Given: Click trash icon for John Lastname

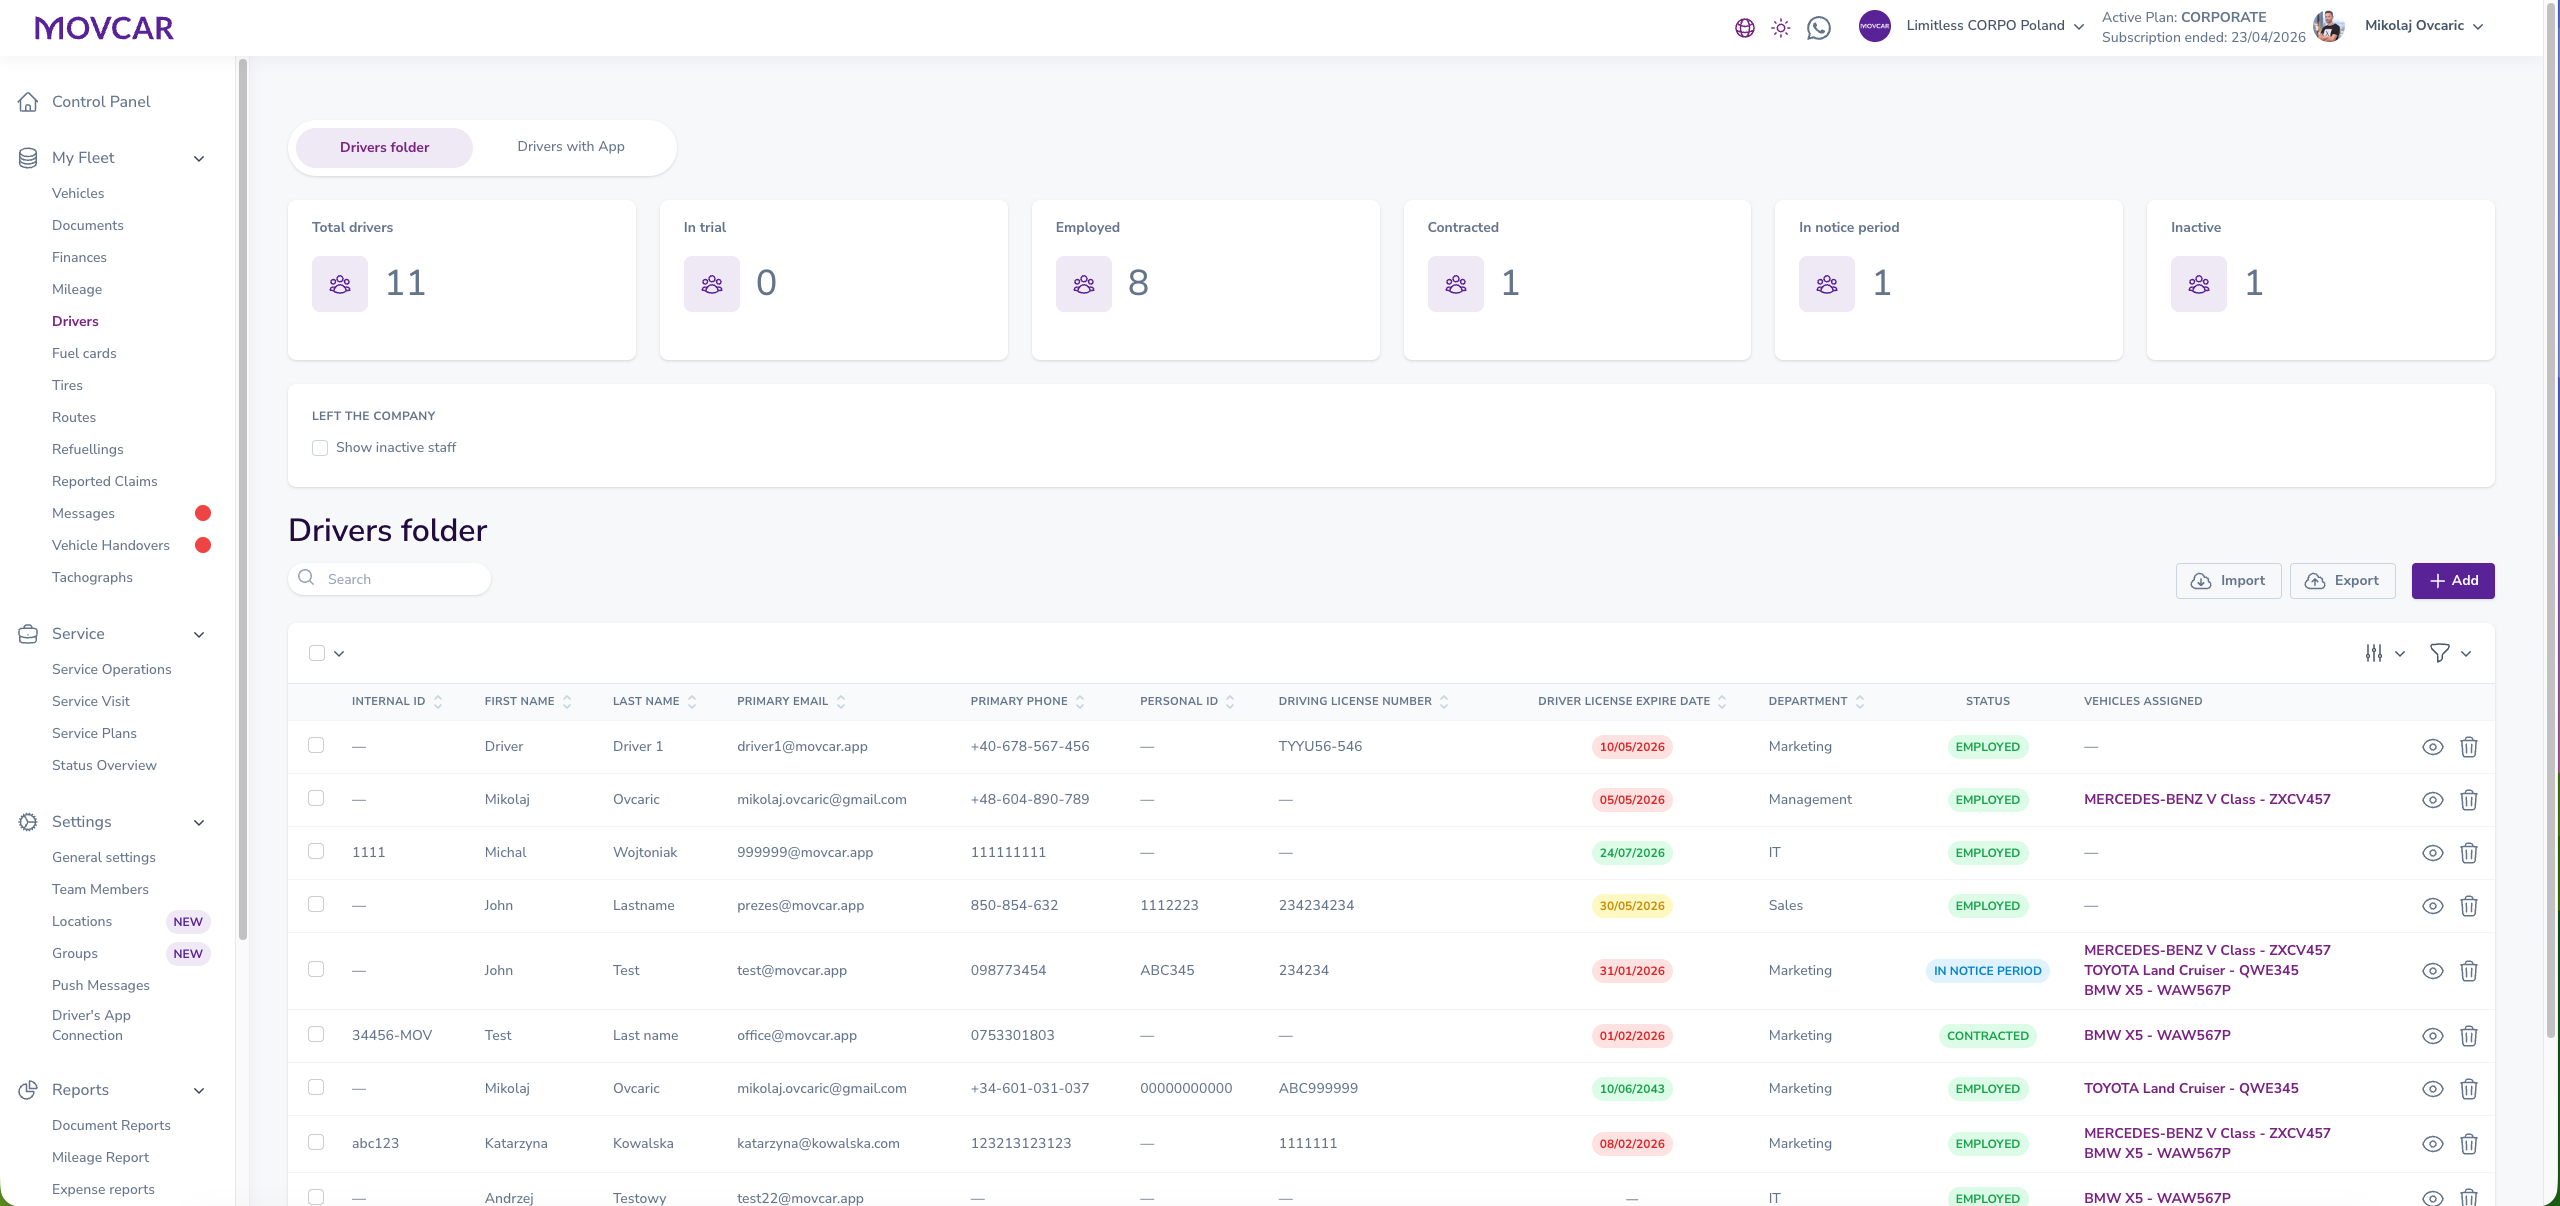Looking at the screenshot, I should 2469,906.
